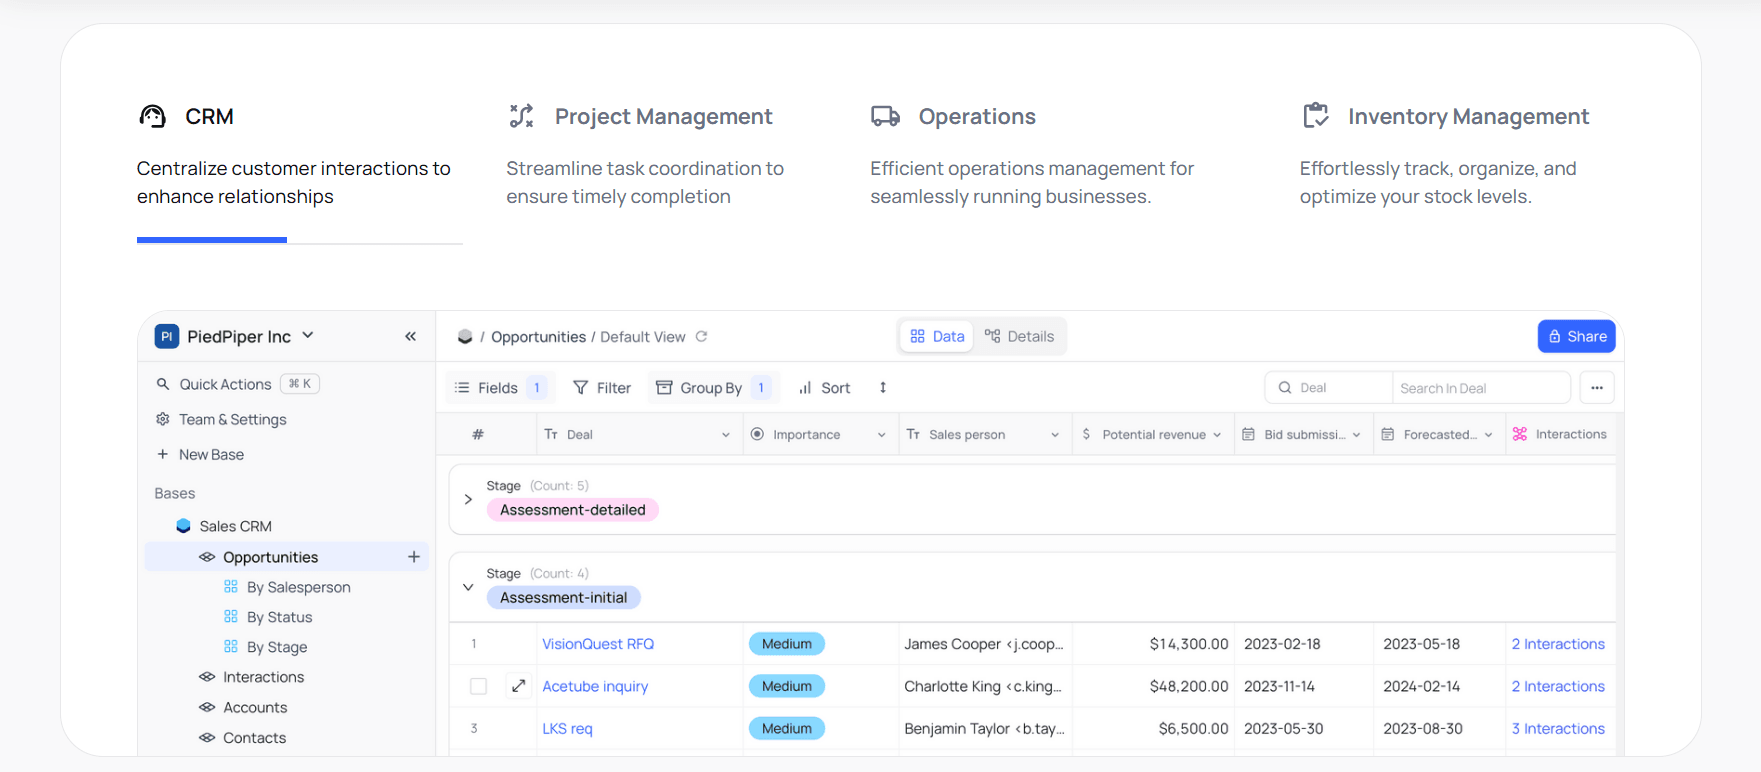Open the PiedPiper Inc workspace dropdown
The height and width of the screenshot is (772, 1761).
(308, 336)
